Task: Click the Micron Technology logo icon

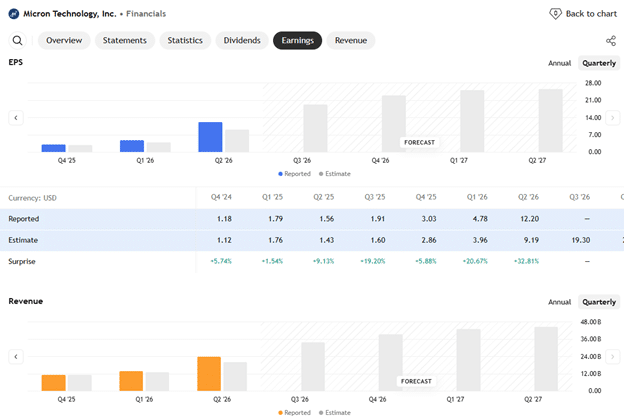Action: (x=14, y=14)
